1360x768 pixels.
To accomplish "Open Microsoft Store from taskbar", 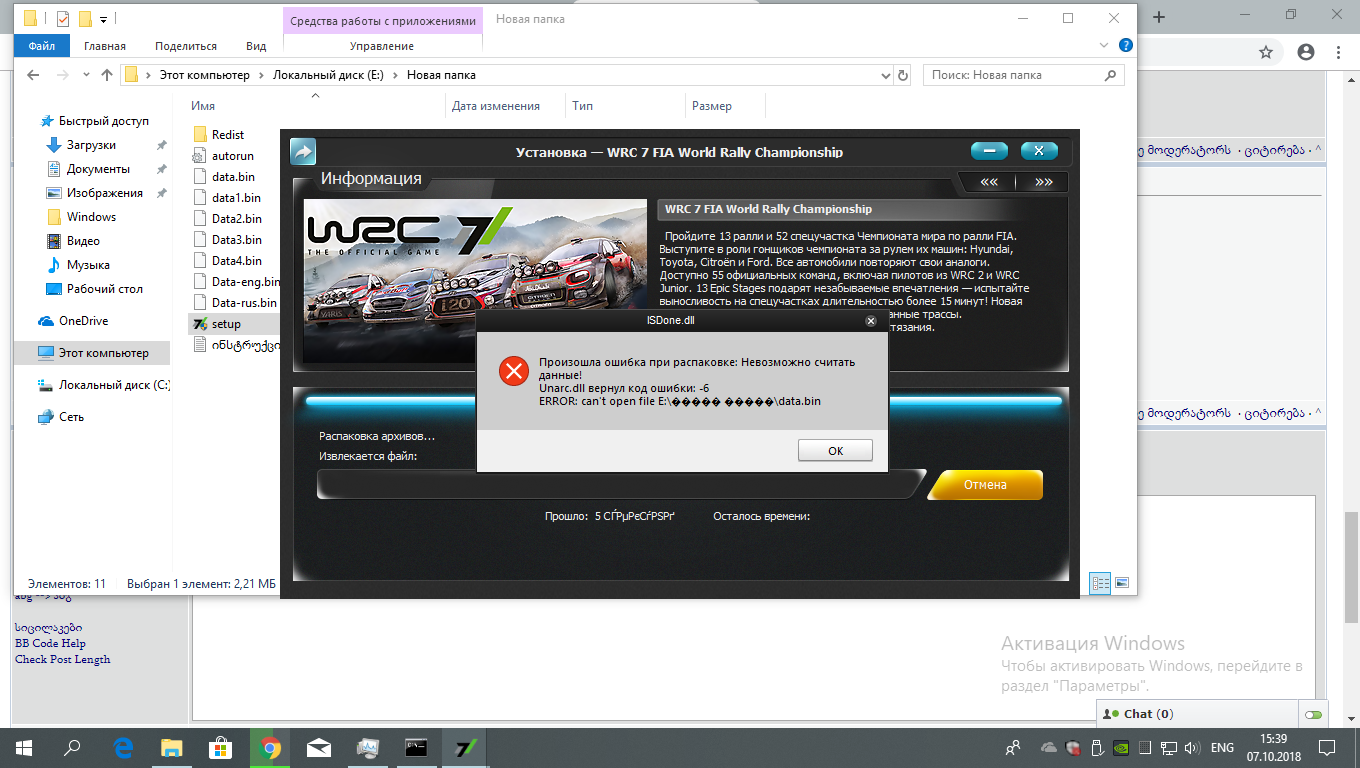I will (x=221, y=747).
